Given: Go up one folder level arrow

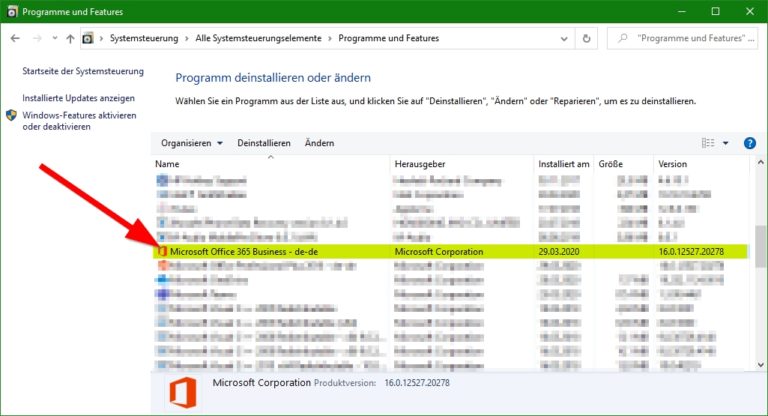Looking at the screenshot, I should 70,38.
